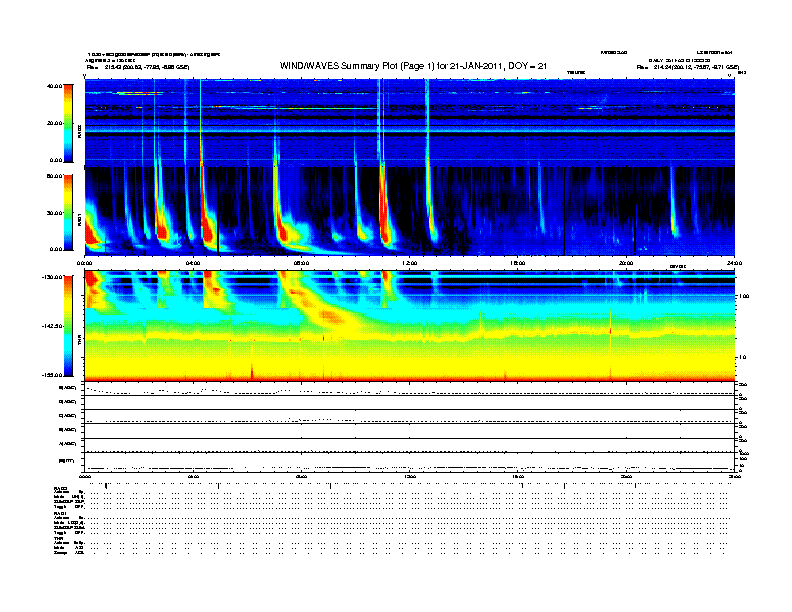Click inside the RAD2 spectrogram panel
792x612 pixels.
coord(410,123)
